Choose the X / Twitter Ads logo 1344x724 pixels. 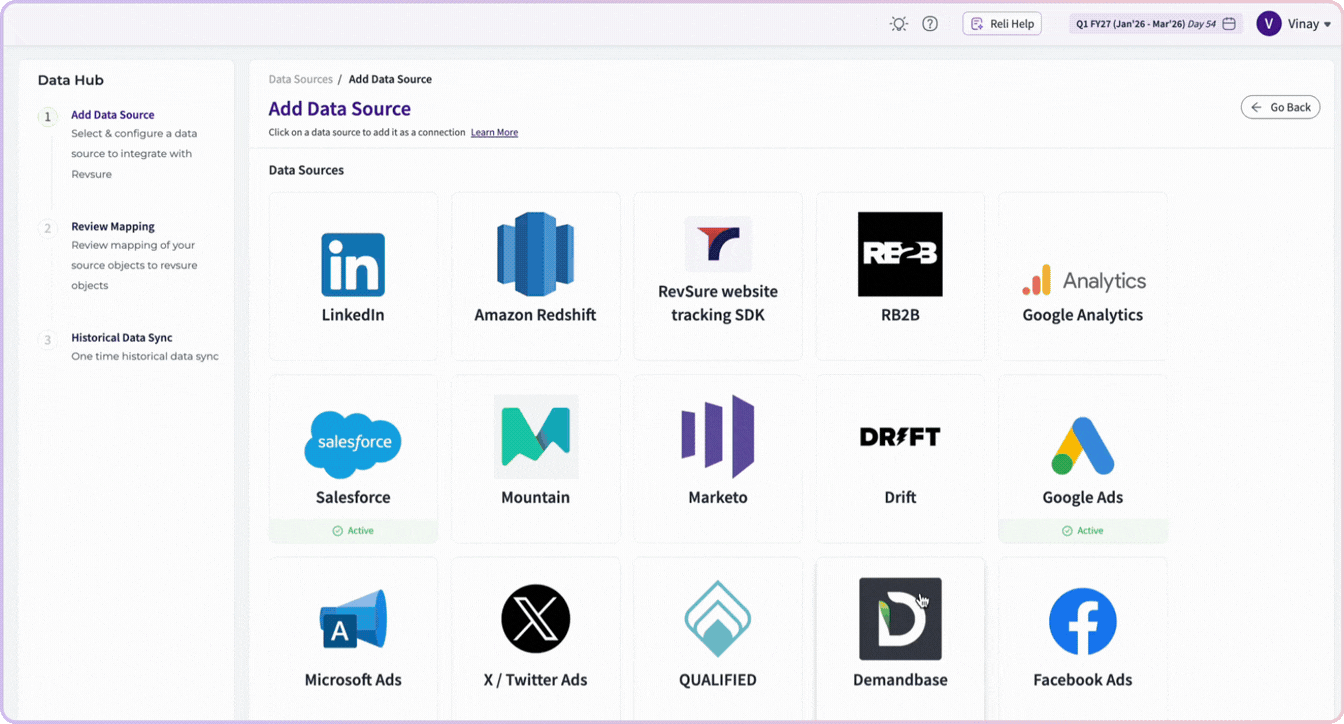536,619
